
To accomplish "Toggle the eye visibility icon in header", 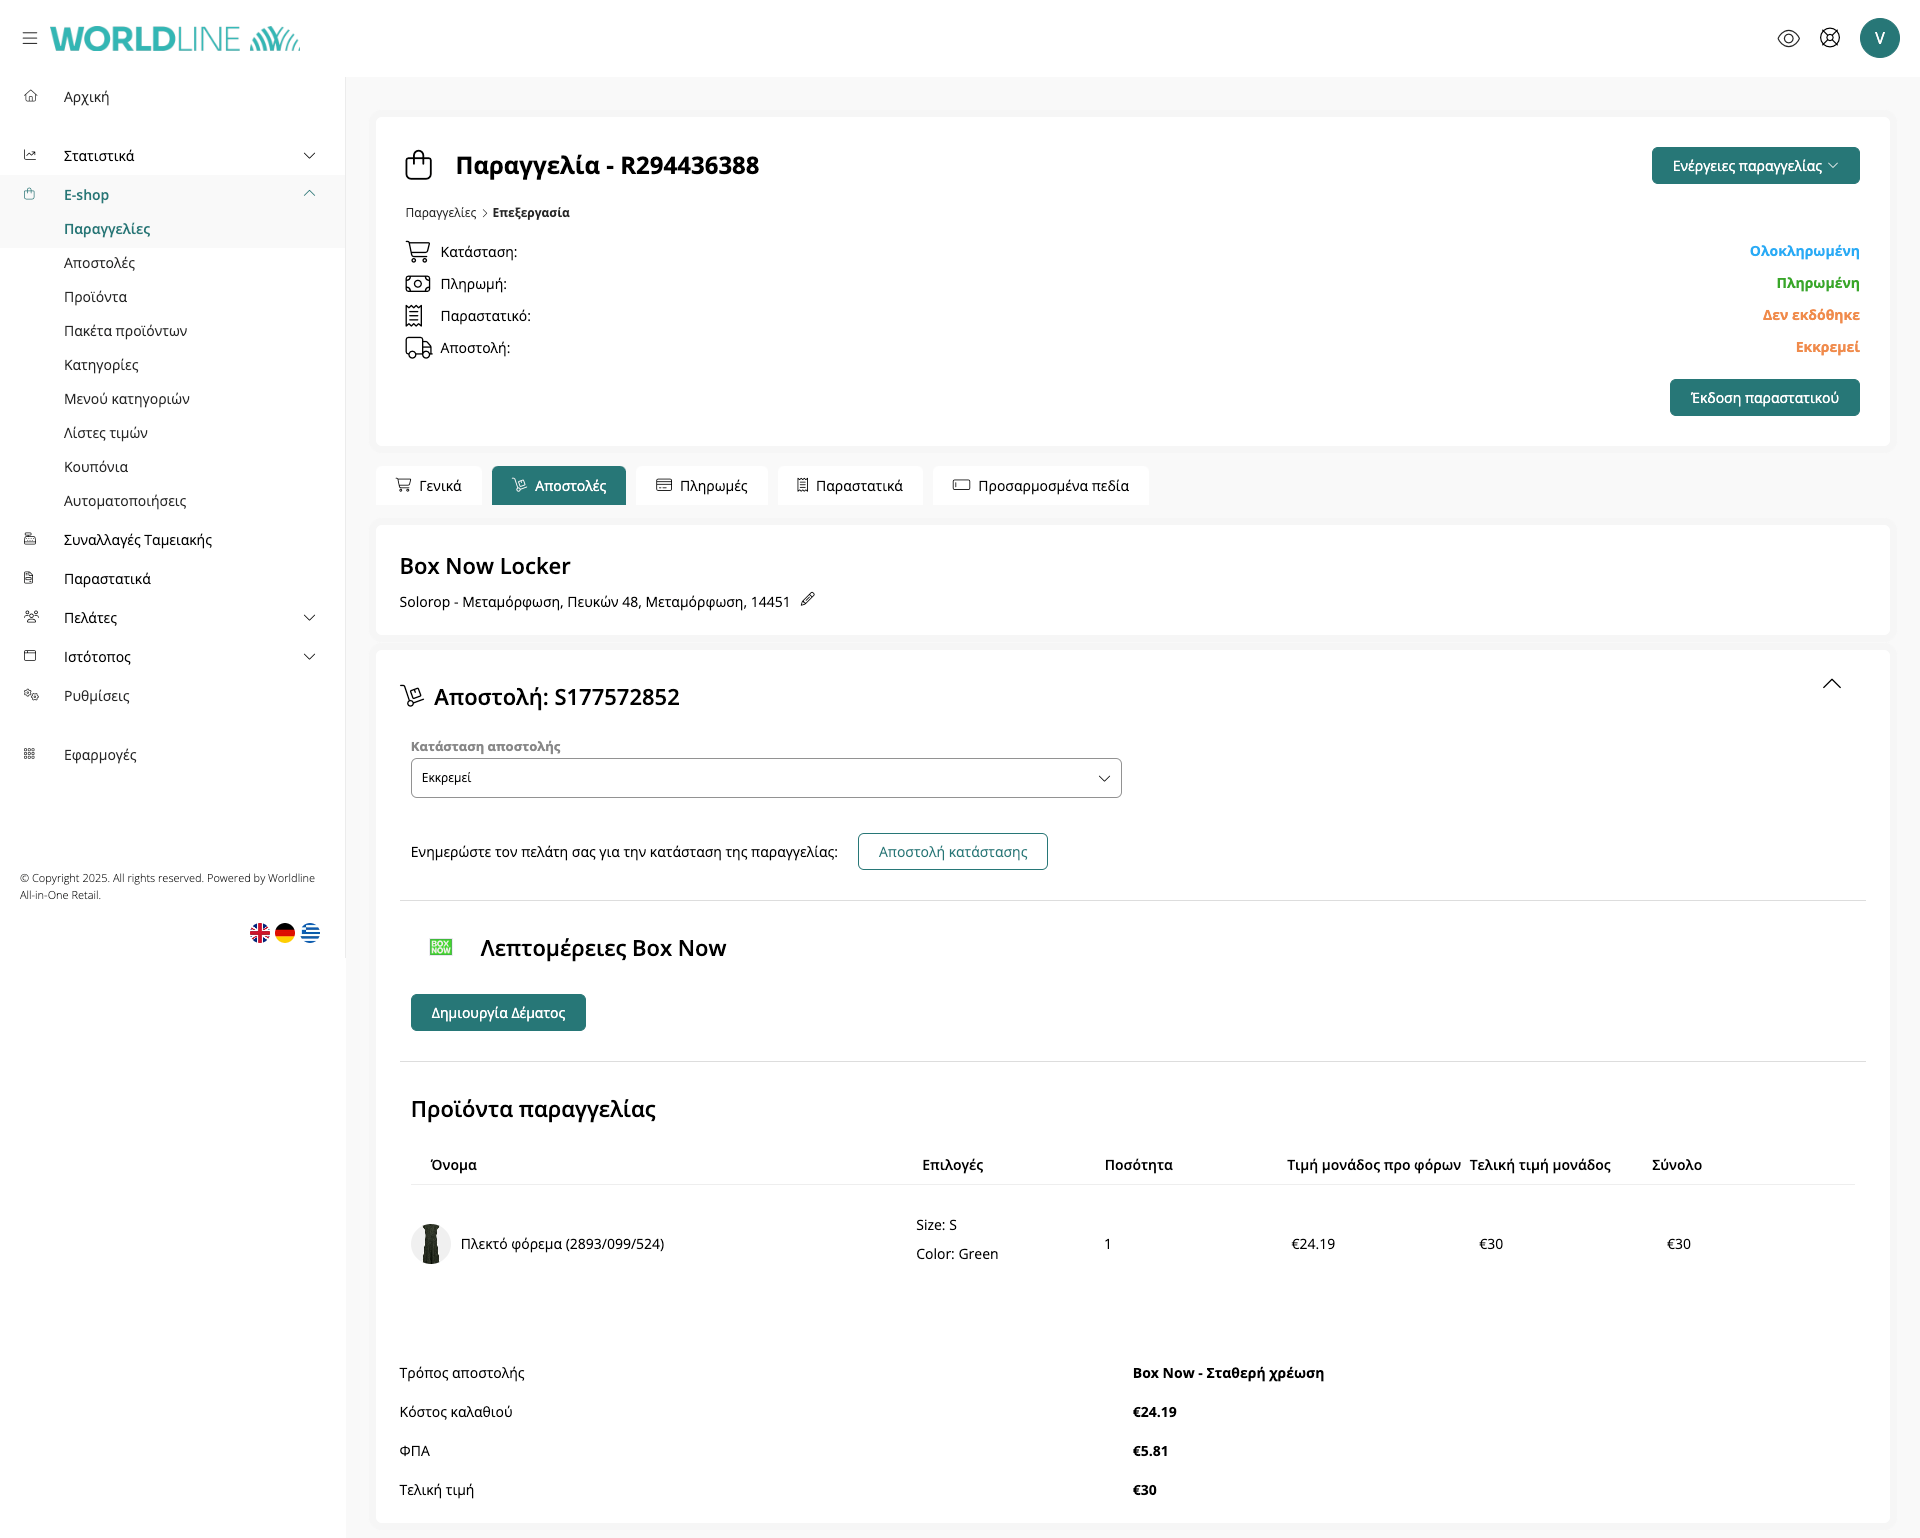I will pos(1788,38).
